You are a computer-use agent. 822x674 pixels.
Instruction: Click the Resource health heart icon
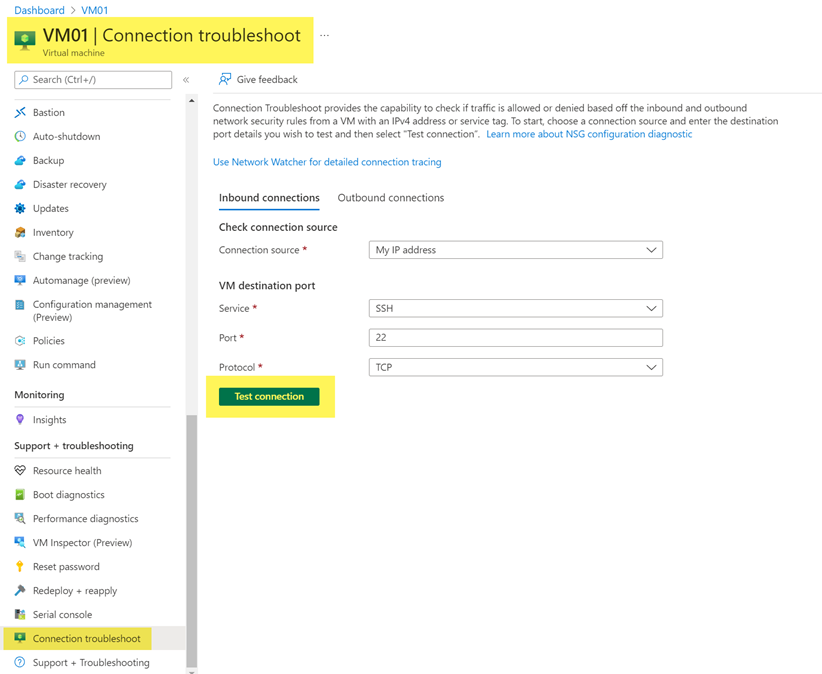coord(20,471)
